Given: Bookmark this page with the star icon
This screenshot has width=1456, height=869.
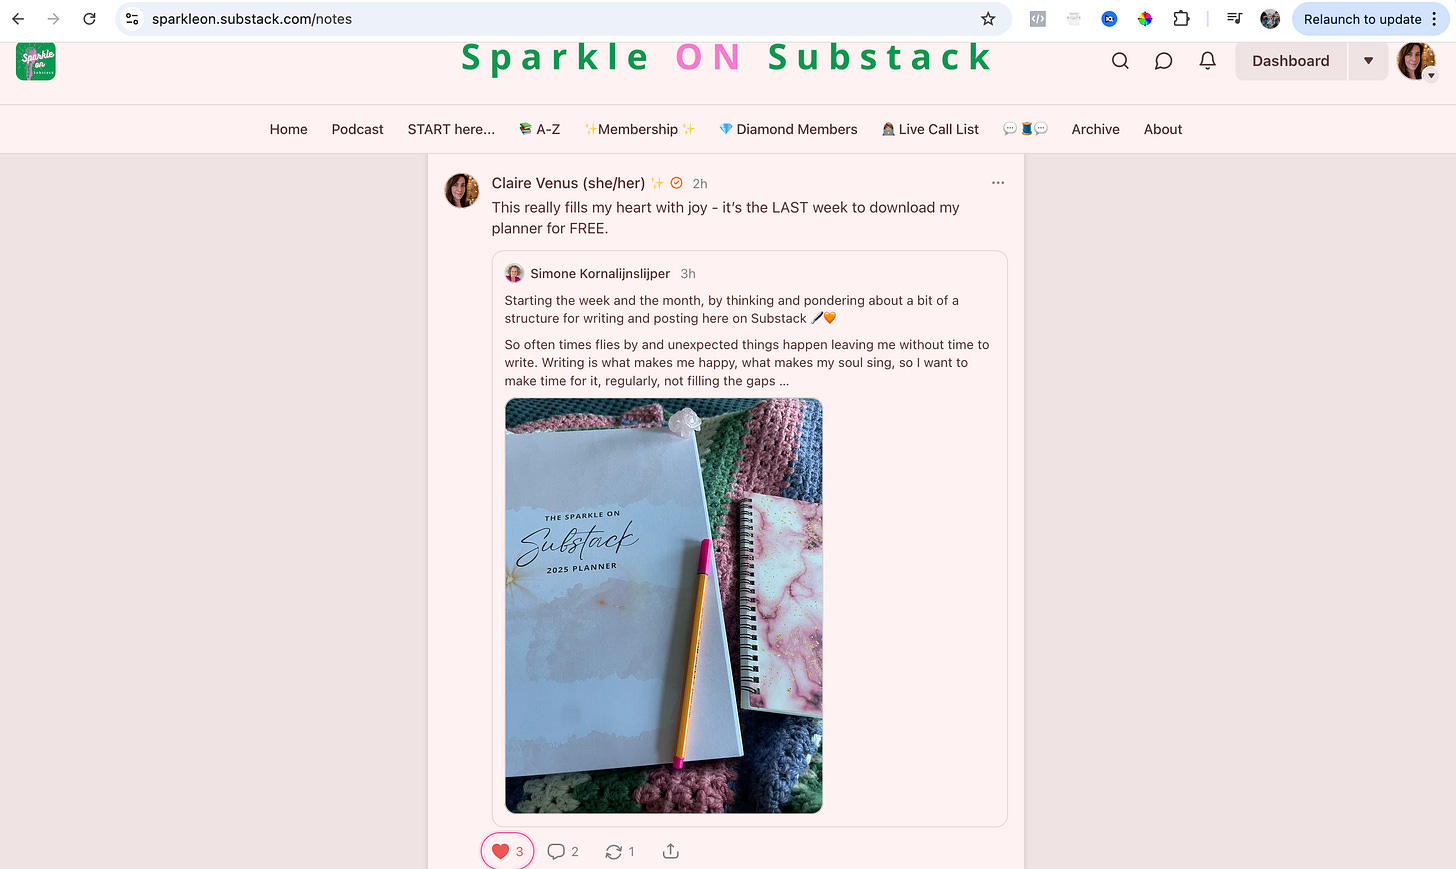Looking at the screenshot, I should [x=988, y=19].
